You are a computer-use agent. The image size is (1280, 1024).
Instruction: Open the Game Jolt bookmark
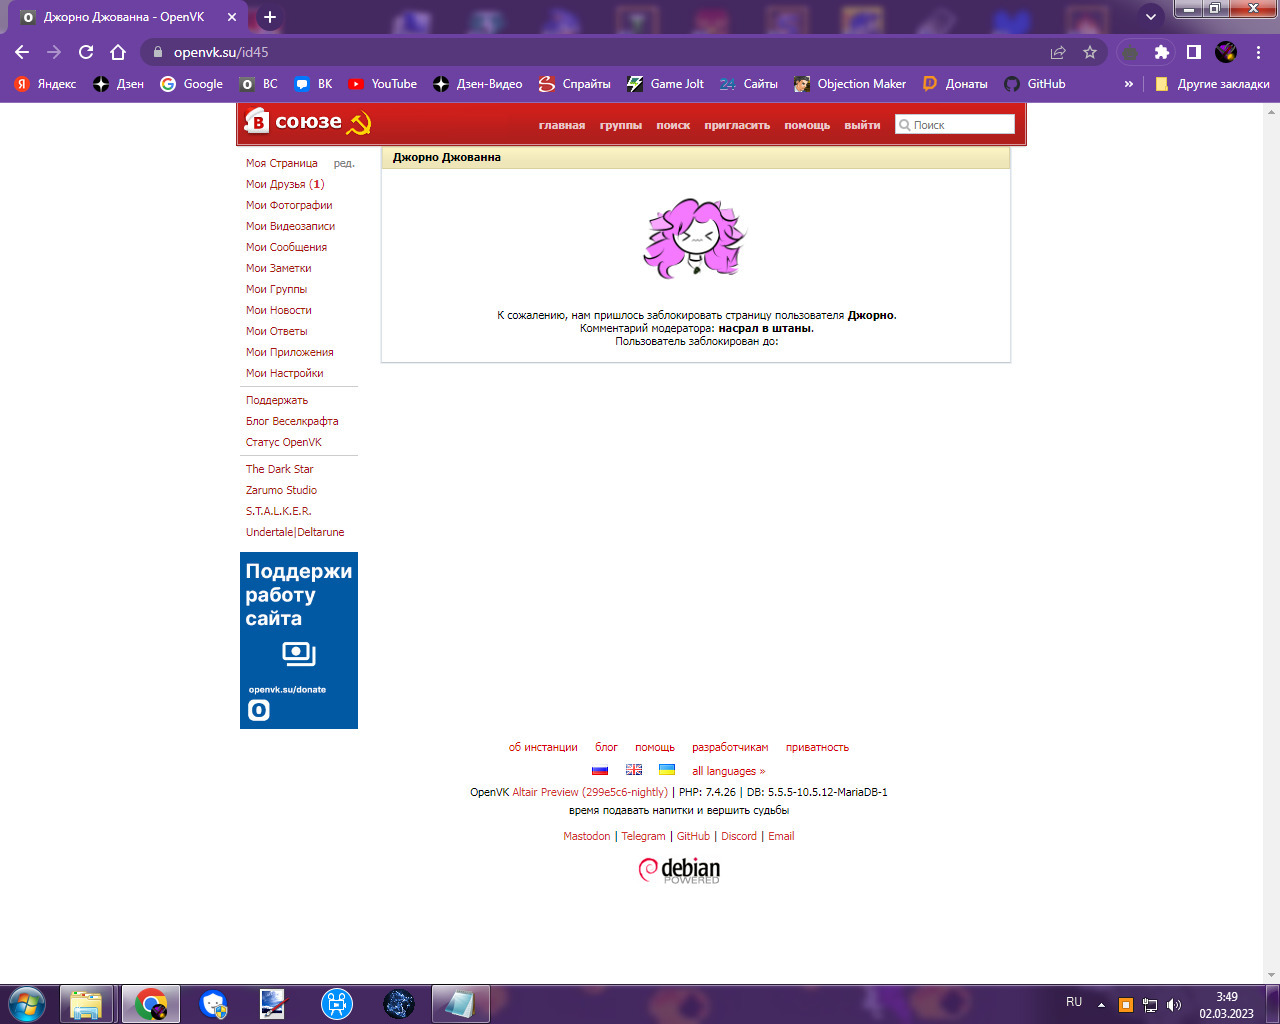pos(665,84)
